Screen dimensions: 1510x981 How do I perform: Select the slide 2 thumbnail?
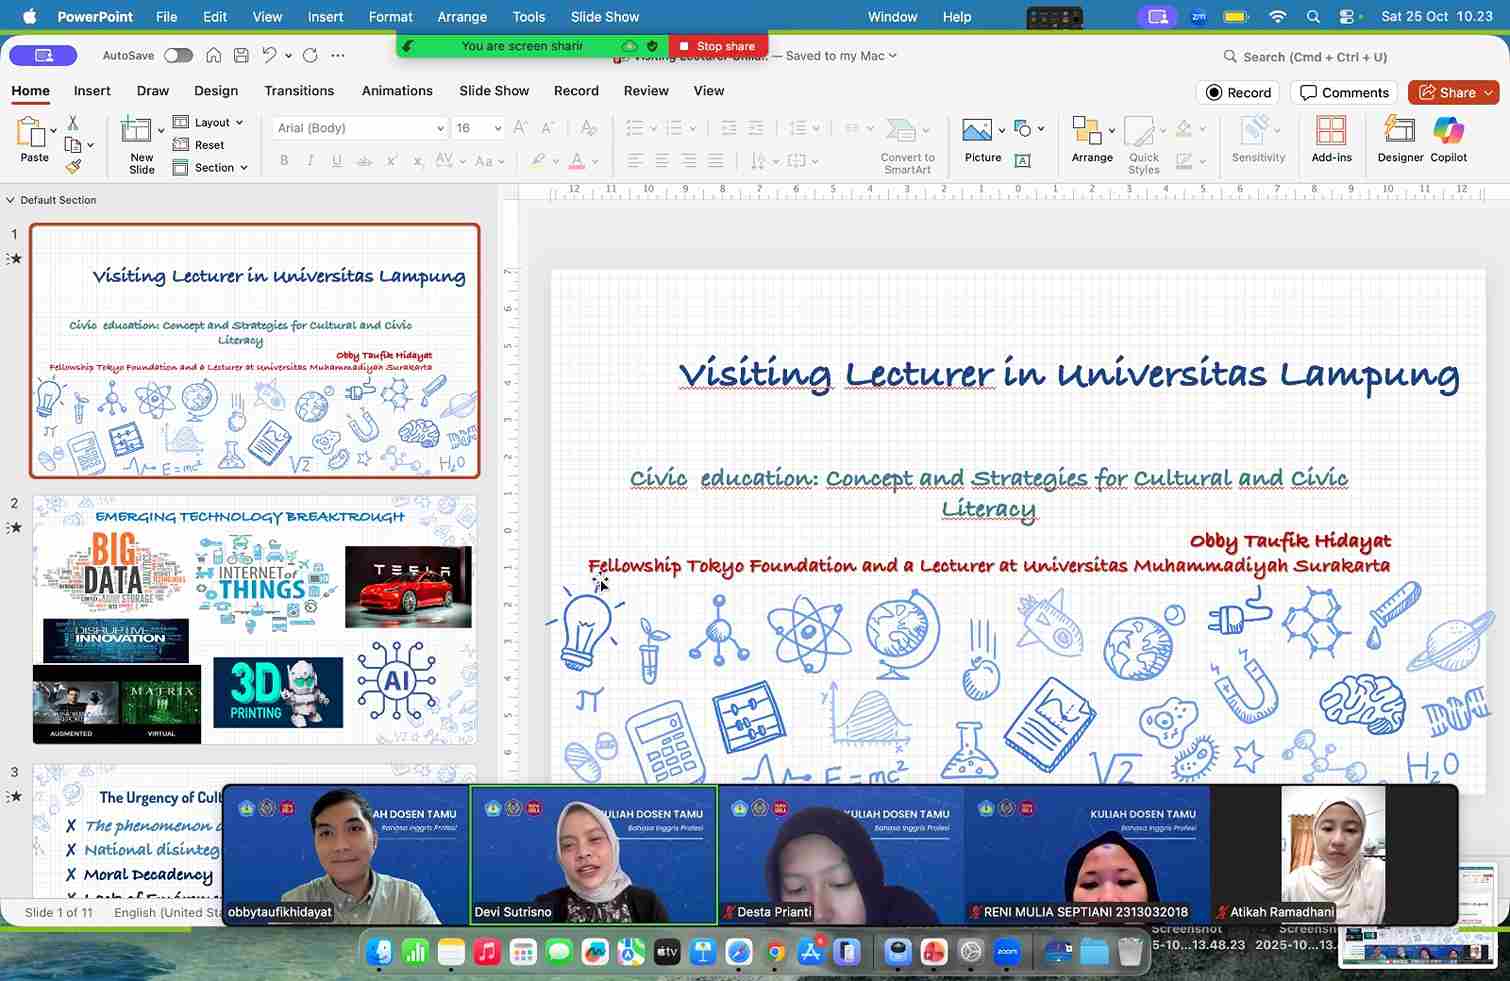(x=254, y=619)
